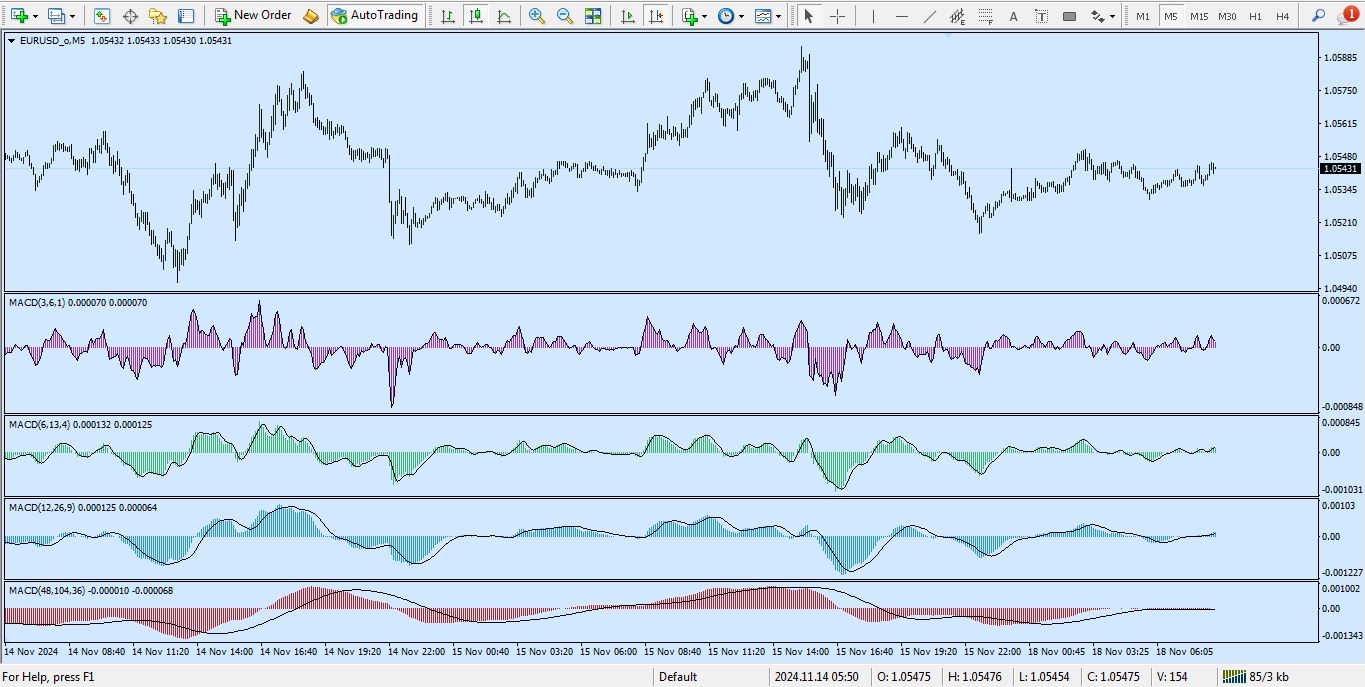Open the new chart dropdown arrow
Viewport: 1365px width, 687px height.
36,16
